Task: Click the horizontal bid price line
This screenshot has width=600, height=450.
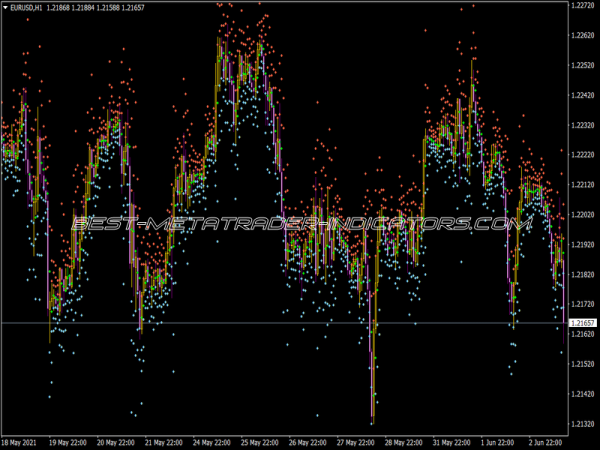Action: coord(300,323)
